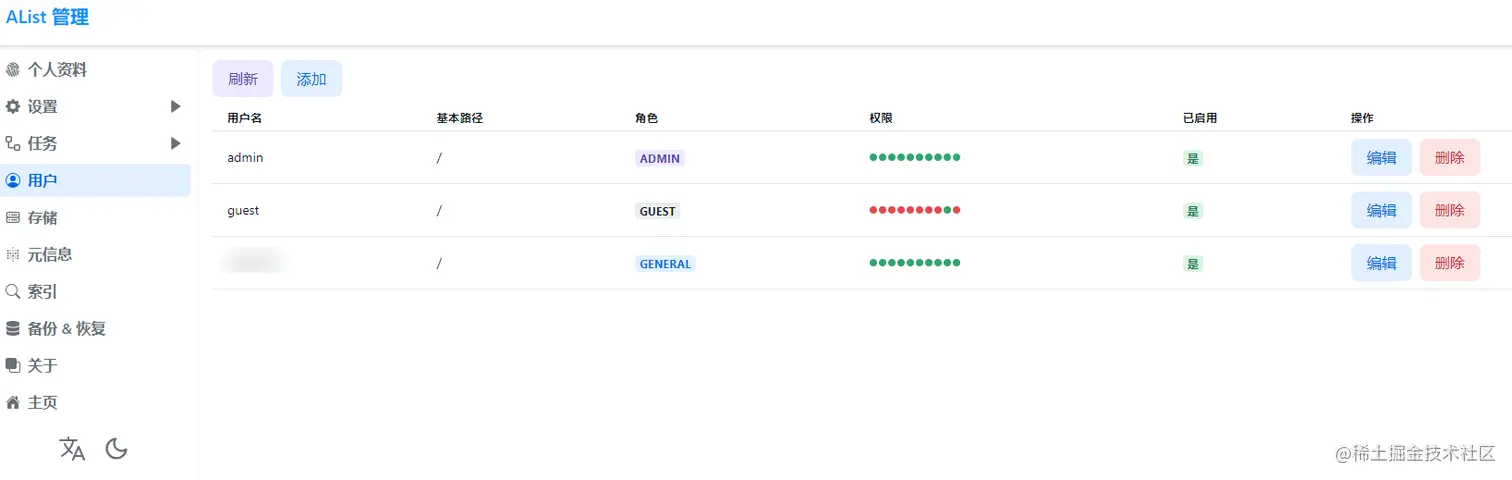Image resolution: width=1512 pixels, height=480 pixels.
Task: Edit the GENERAL role user
Action: [1381, 264]
